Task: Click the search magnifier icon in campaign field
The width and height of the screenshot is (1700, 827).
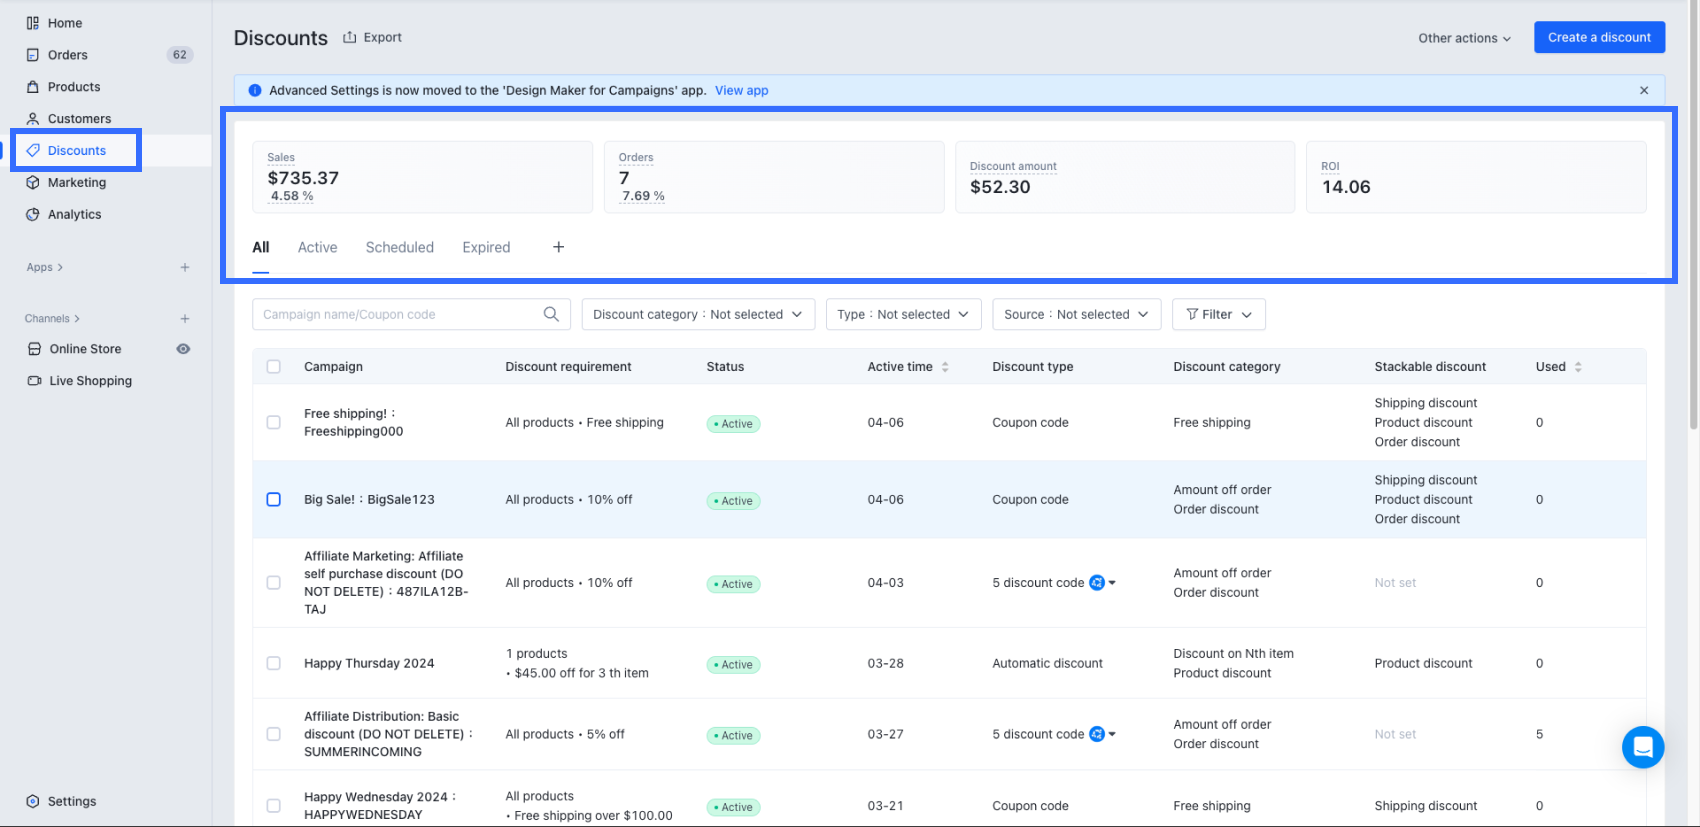Action: (551, 314)
